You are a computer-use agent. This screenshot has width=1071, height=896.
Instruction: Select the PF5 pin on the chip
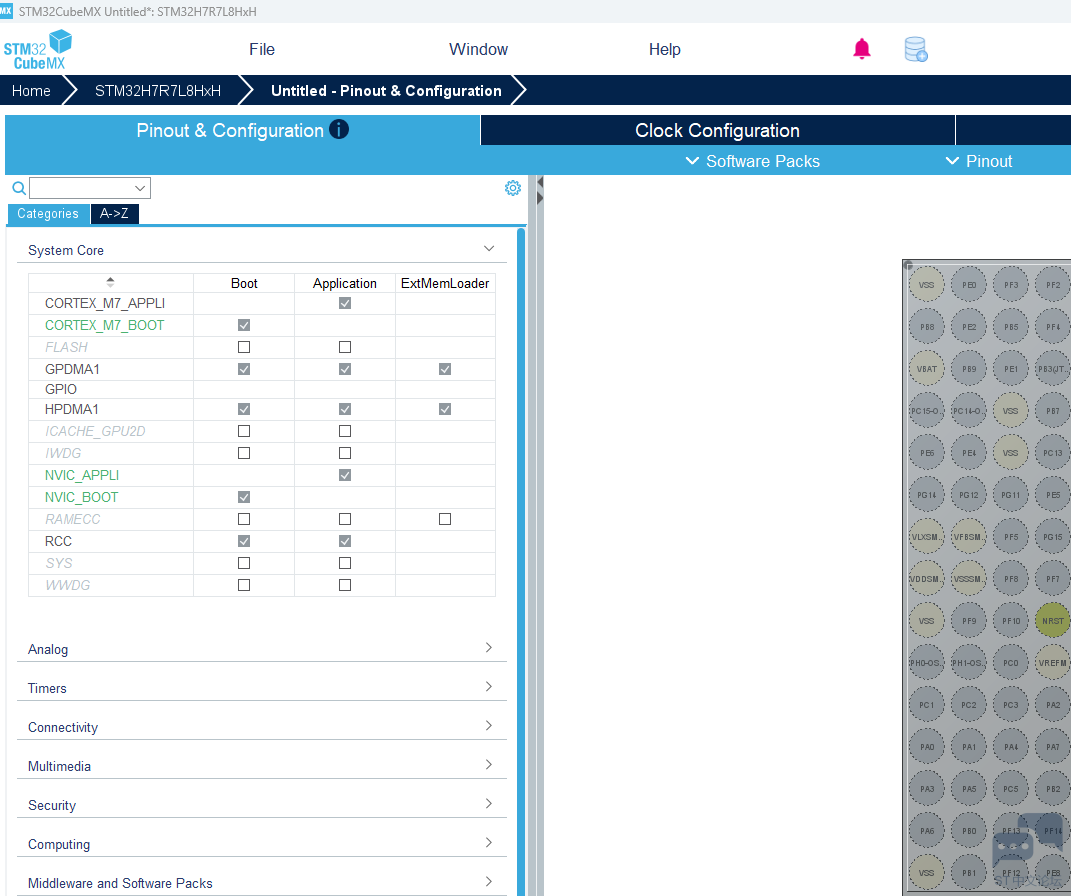click(x=1011, y=537)
